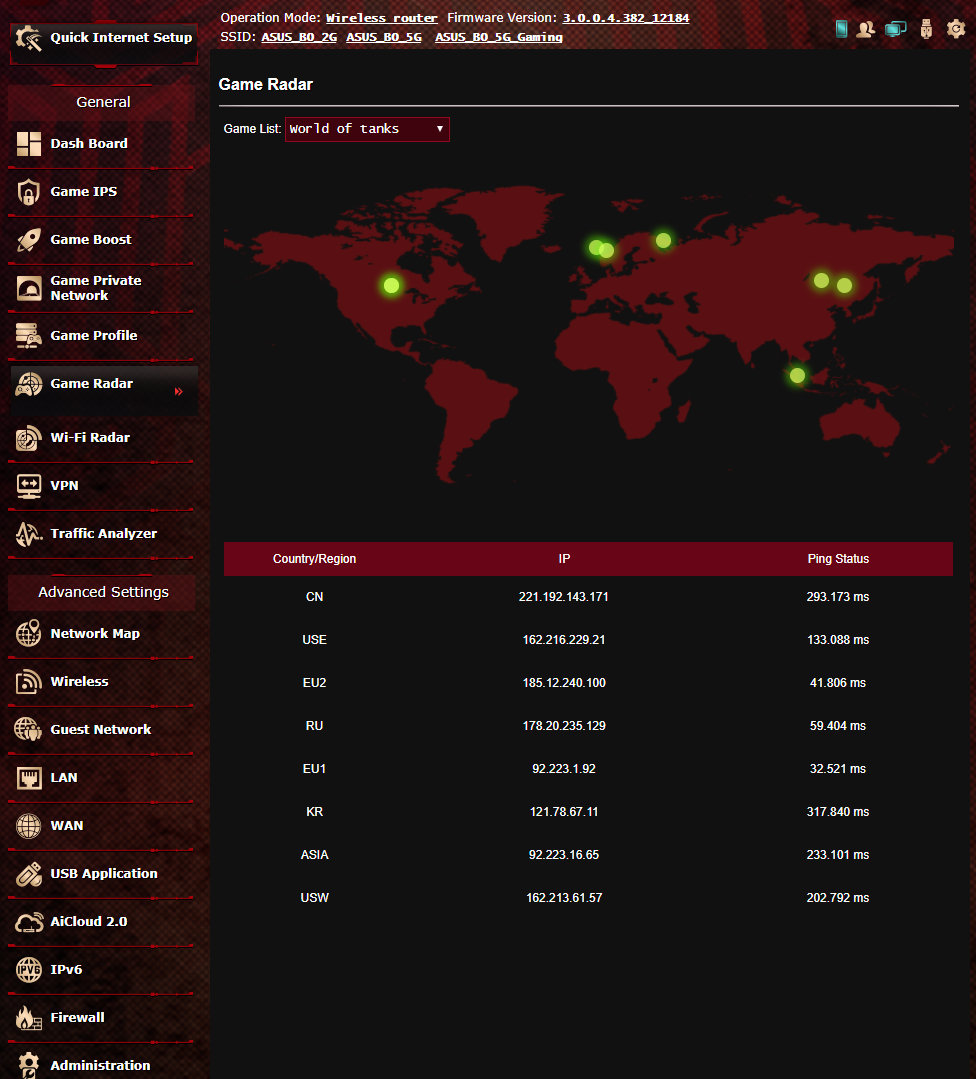Viewport: 976px width, 1079px height.
Task: Select Wireless in Advanced Settings
Action: 79,682
